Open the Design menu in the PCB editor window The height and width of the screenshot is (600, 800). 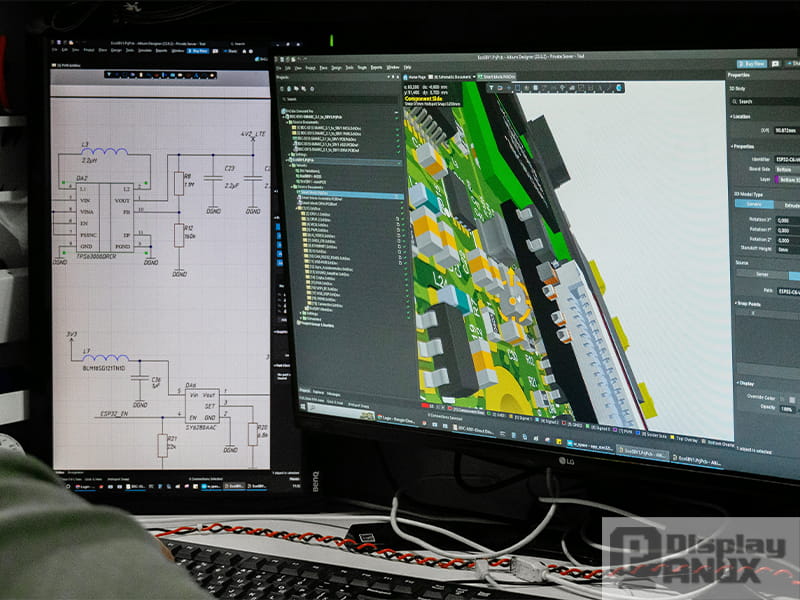[336, 68]
